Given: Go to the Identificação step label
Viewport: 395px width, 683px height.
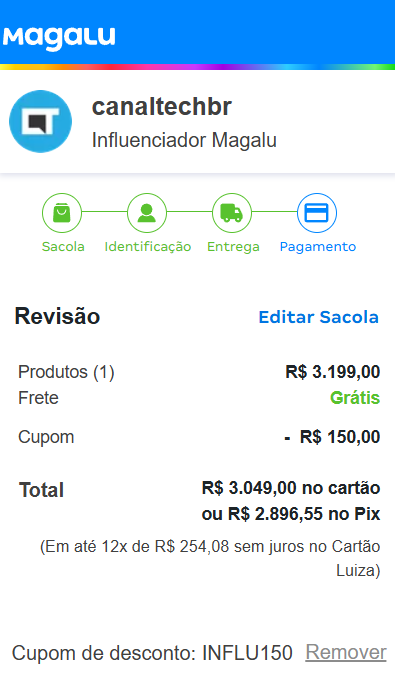Looking at the screenshot, I should 148,247.
